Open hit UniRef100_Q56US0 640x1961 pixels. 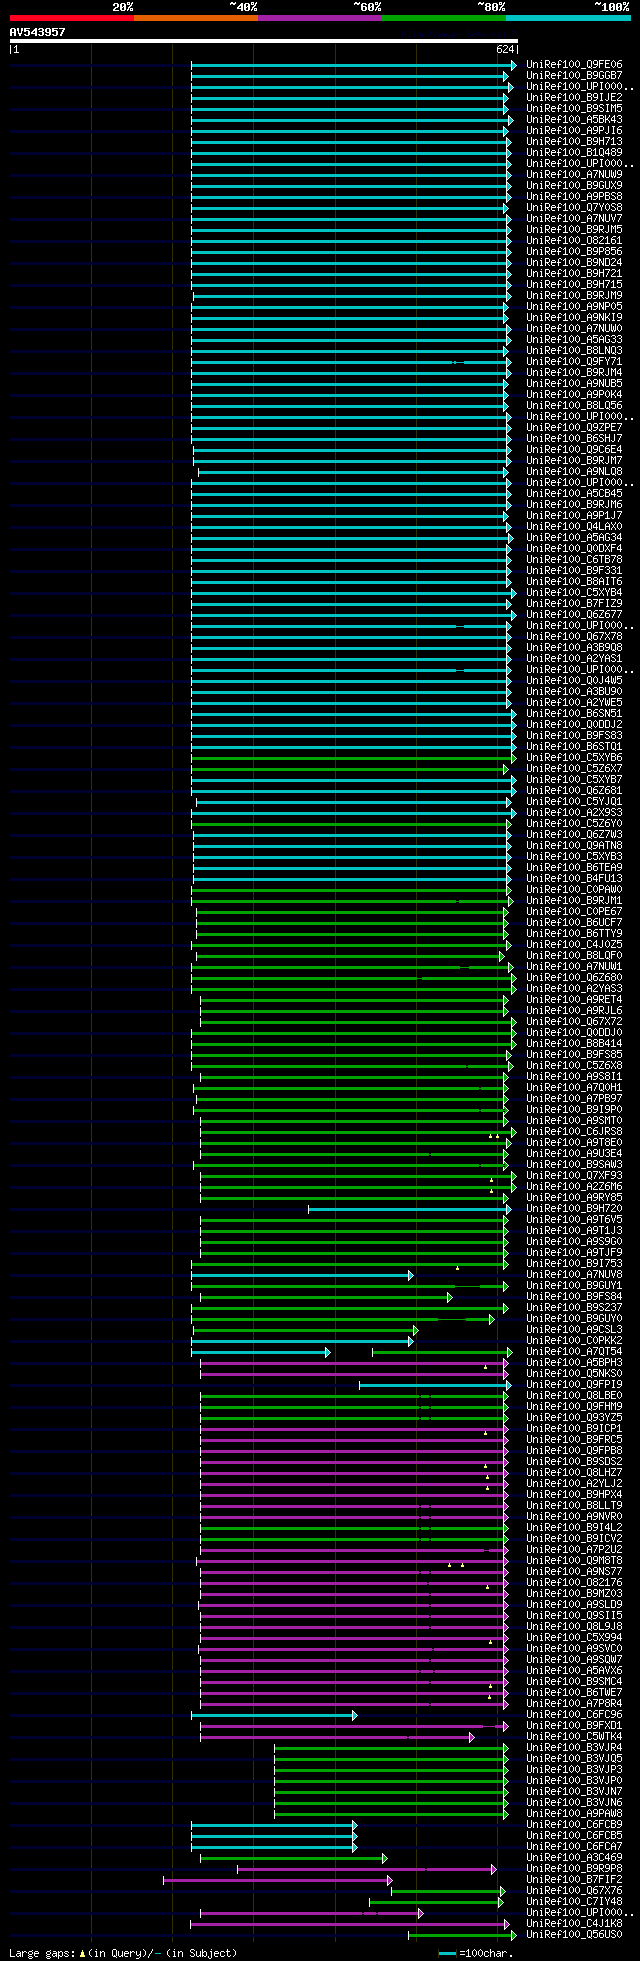574,1935
